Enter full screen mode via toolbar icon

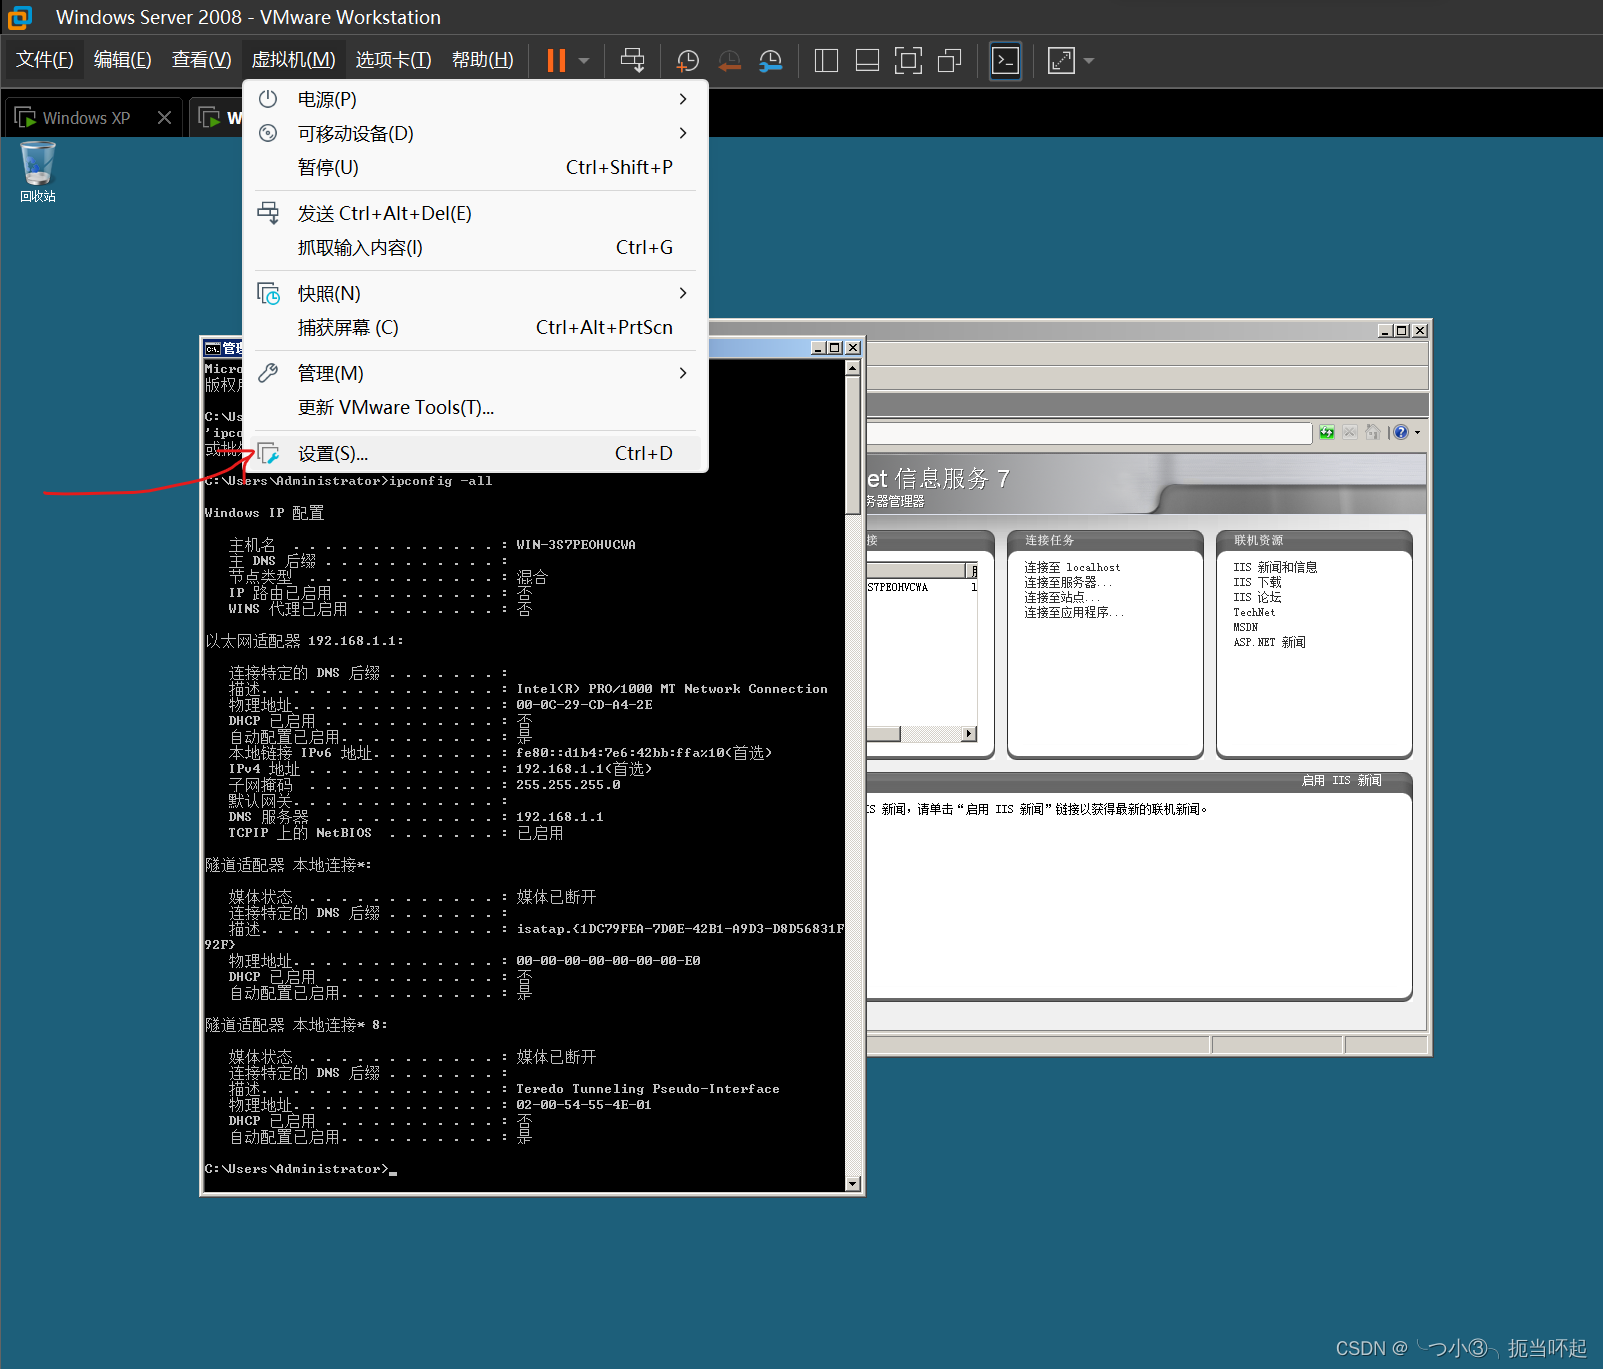pos(908,61)
